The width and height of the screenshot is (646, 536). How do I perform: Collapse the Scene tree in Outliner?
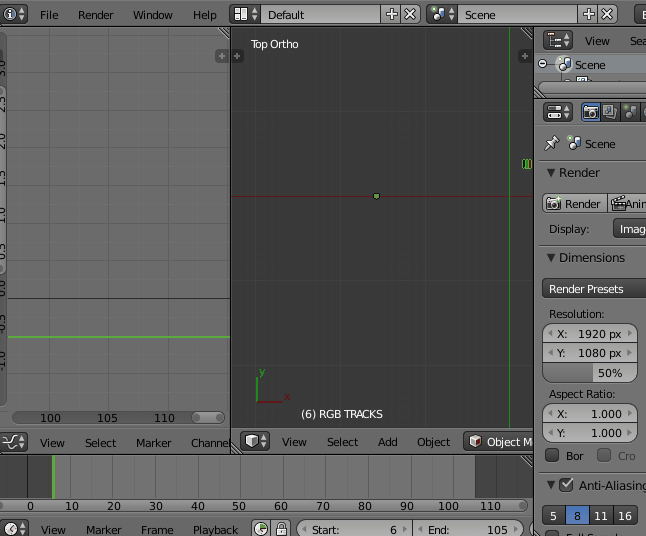pos(543,64)
